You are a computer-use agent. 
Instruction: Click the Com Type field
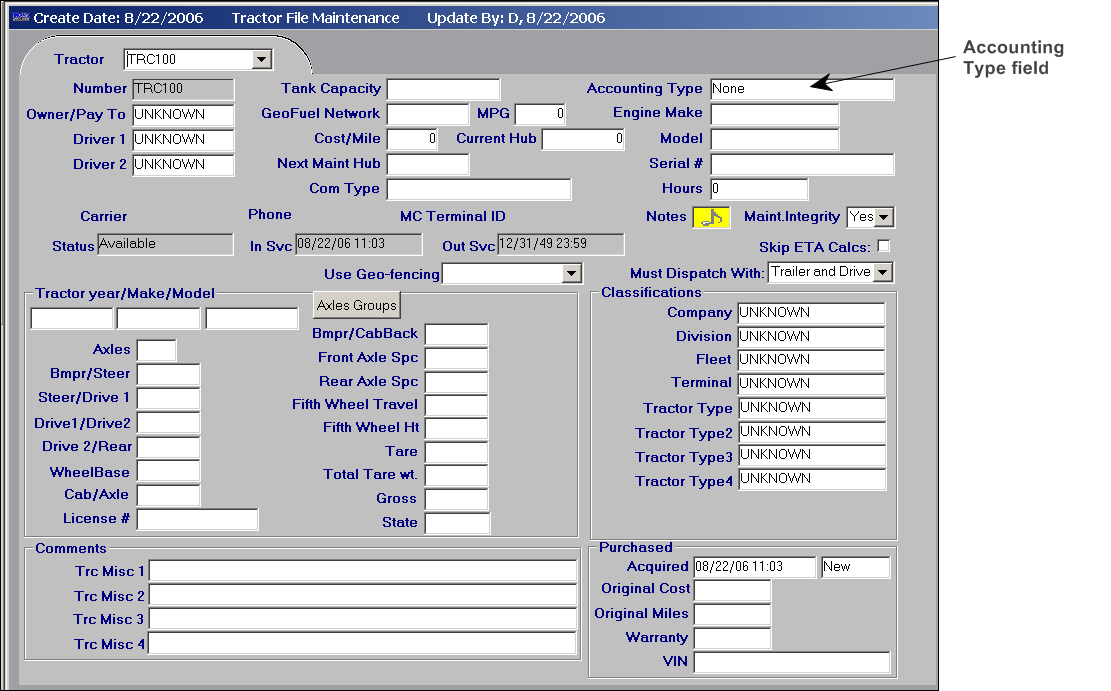click(x=479, y=189)
